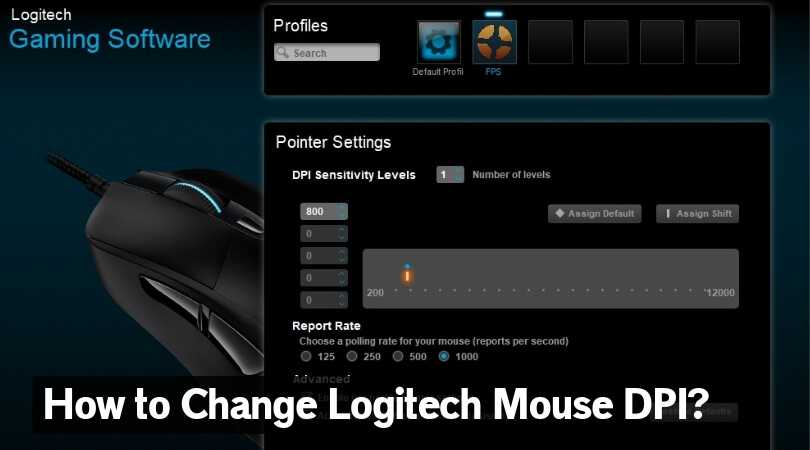Click the magnifier icon in Search
The width and height of the screenshot is (810, 450).
[x=283, y=52]
